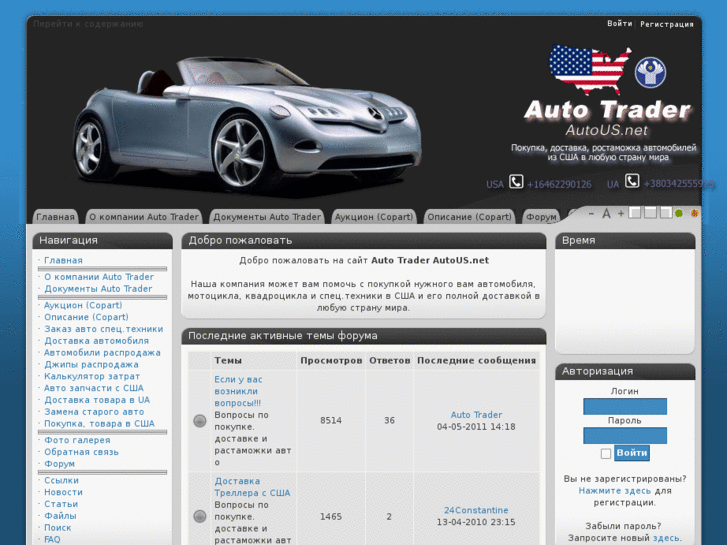Open 'Калькулятор затрат' link
The image size is (727, 545).
(x=92, y=376)
